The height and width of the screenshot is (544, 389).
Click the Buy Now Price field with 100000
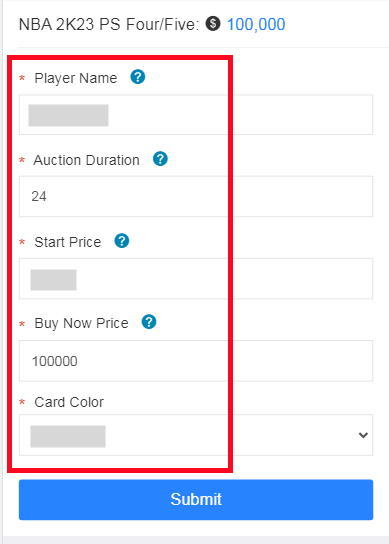pyautogui.click(x=196, y=361)
